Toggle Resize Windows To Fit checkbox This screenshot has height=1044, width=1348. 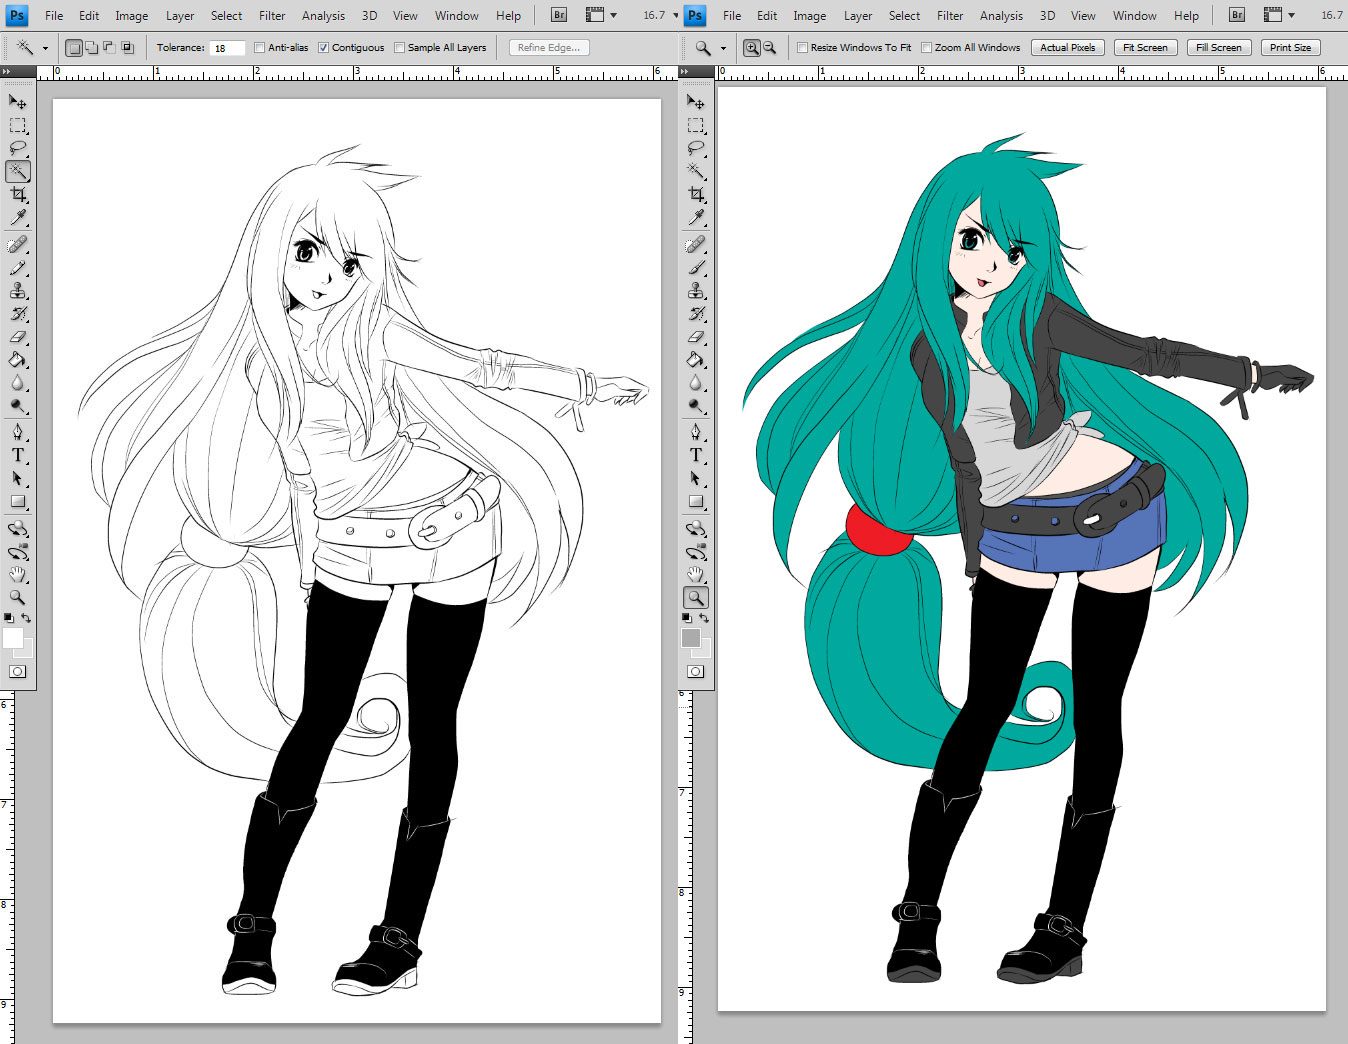point(802,48)
